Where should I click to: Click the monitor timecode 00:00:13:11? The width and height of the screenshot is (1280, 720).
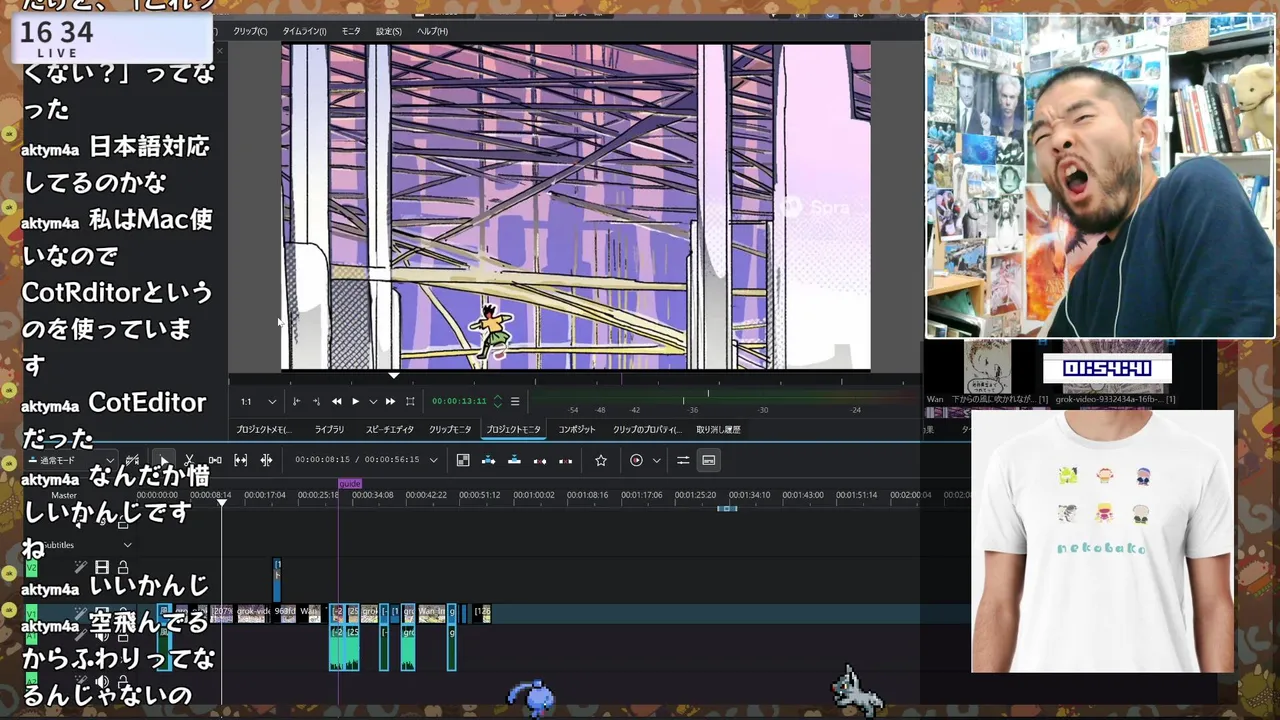(x=459, y=401)
